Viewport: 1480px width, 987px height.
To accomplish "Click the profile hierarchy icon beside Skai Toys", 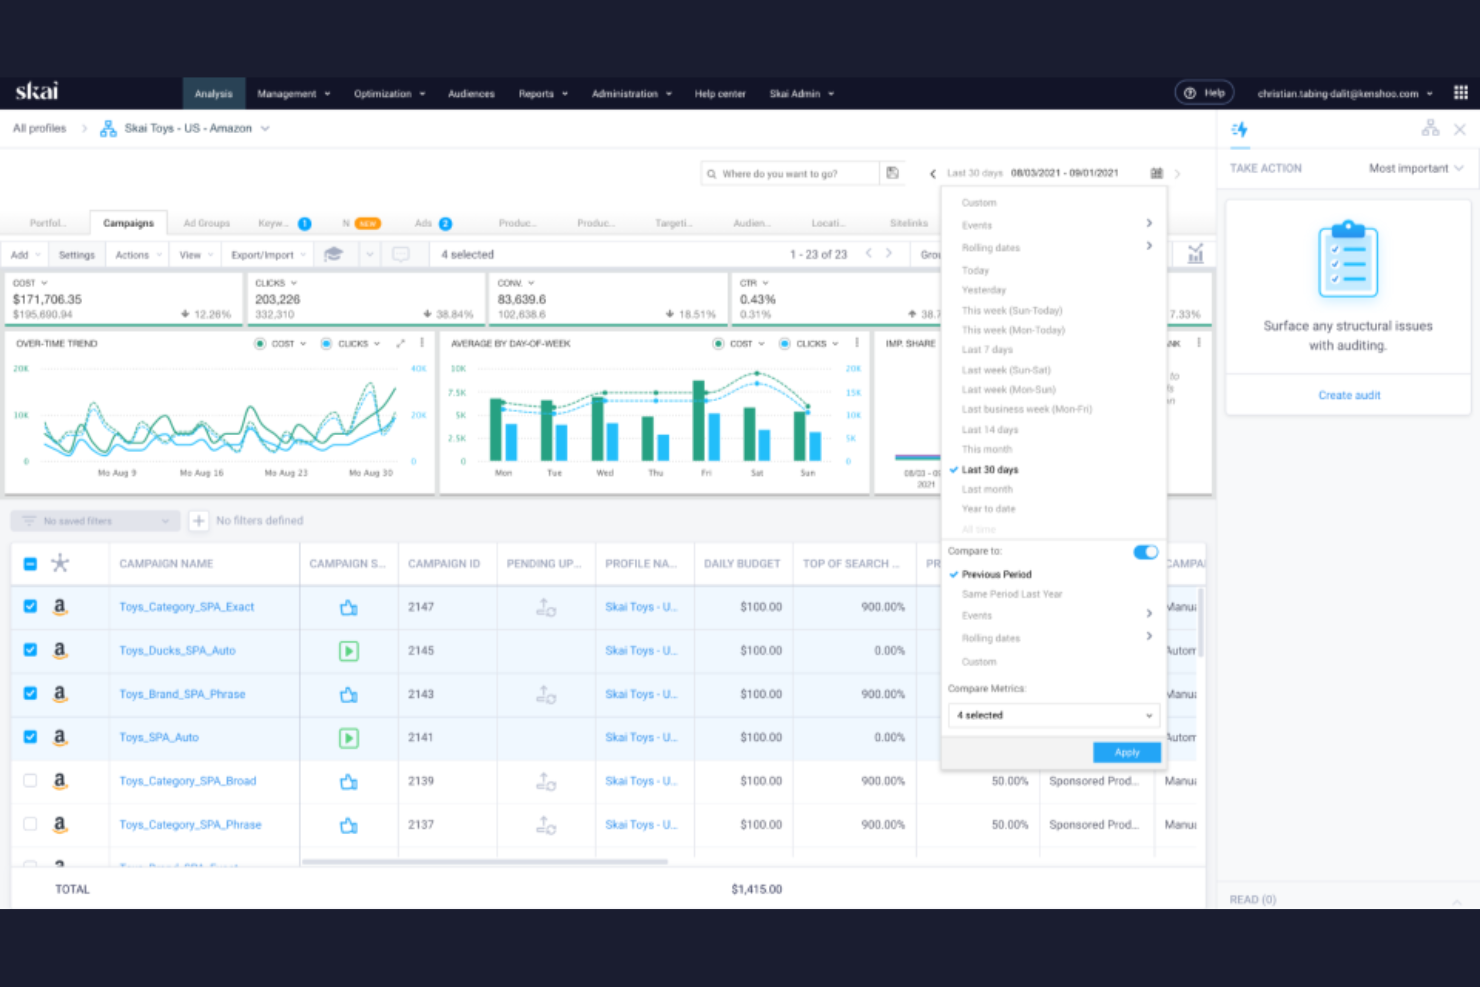I will click(x=108, y=129).
